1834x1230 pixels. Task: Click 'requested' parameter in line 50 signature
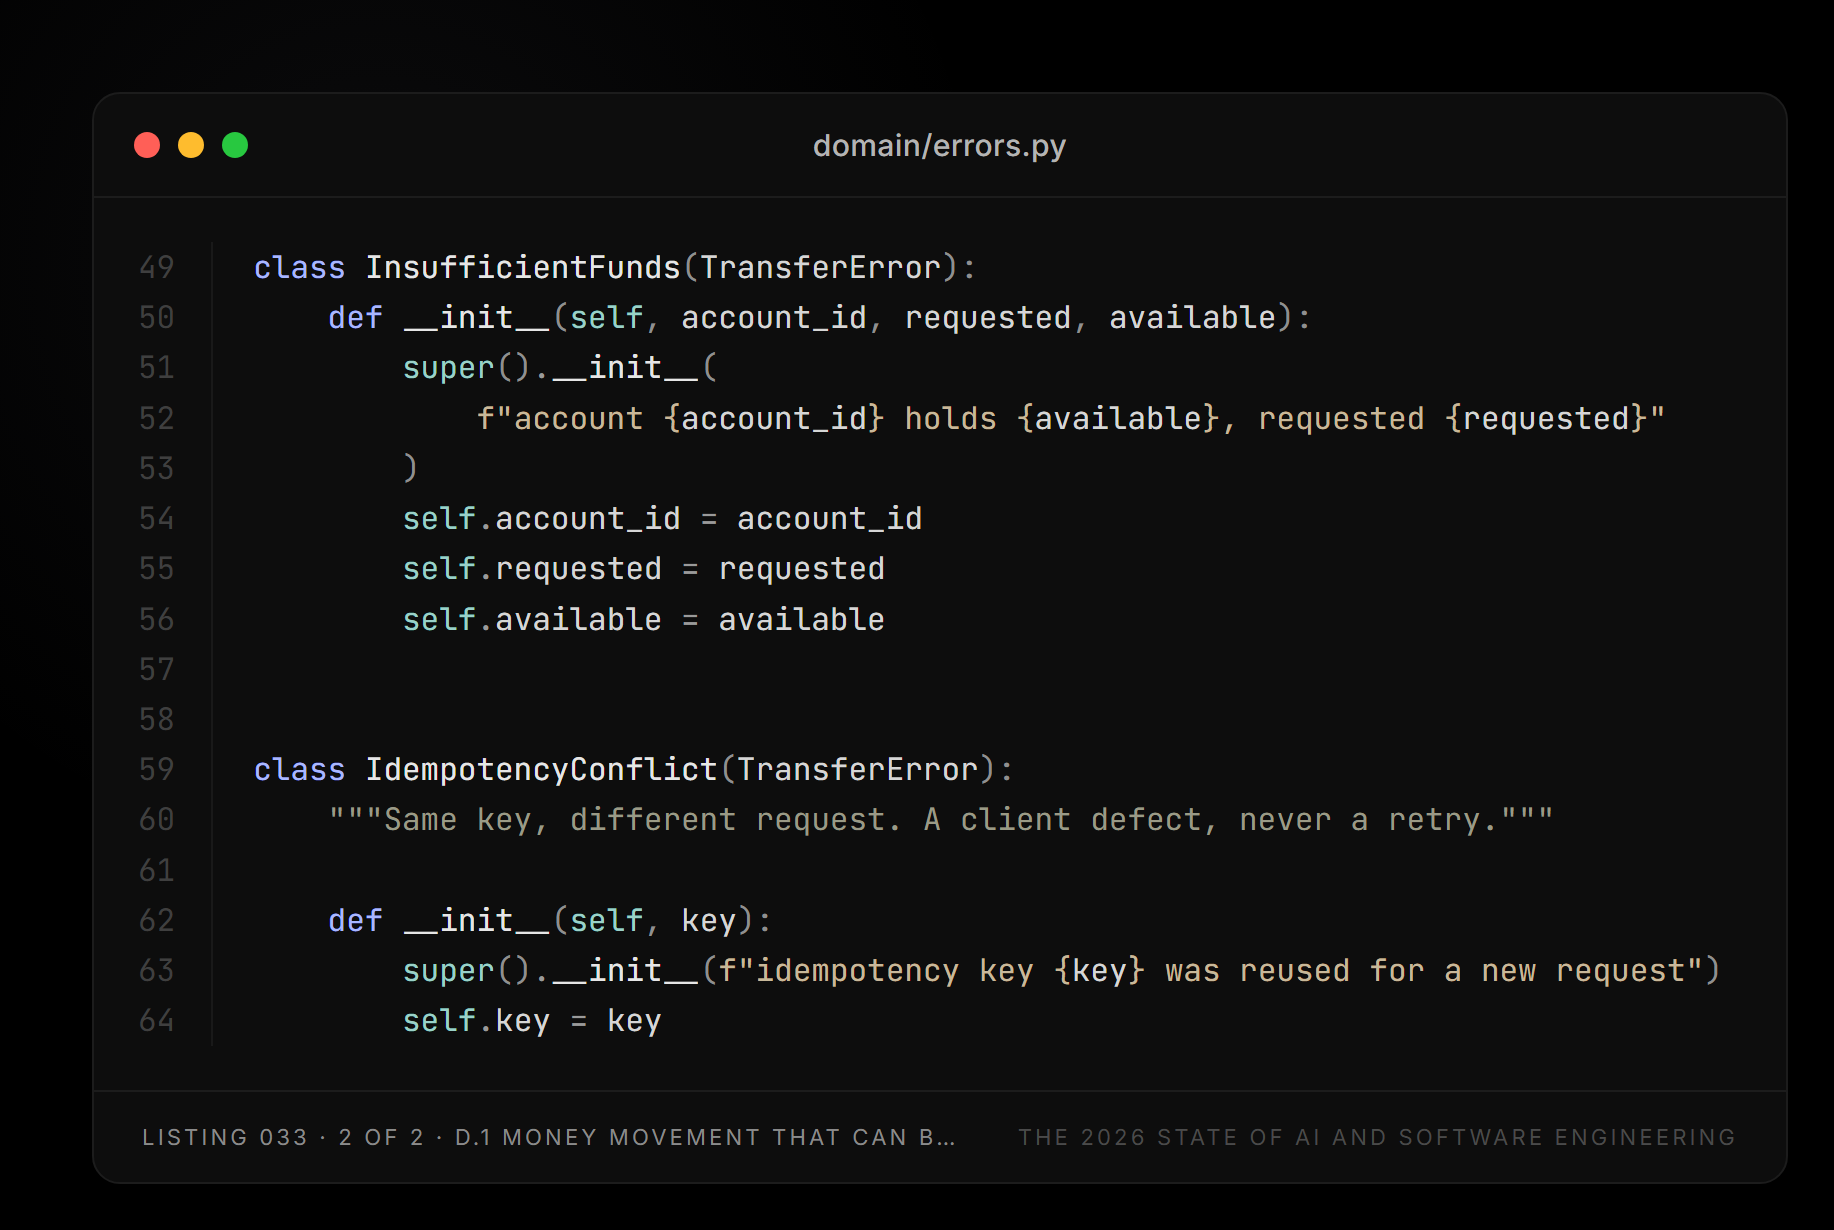pyautogui.click(x=988, y=317)
